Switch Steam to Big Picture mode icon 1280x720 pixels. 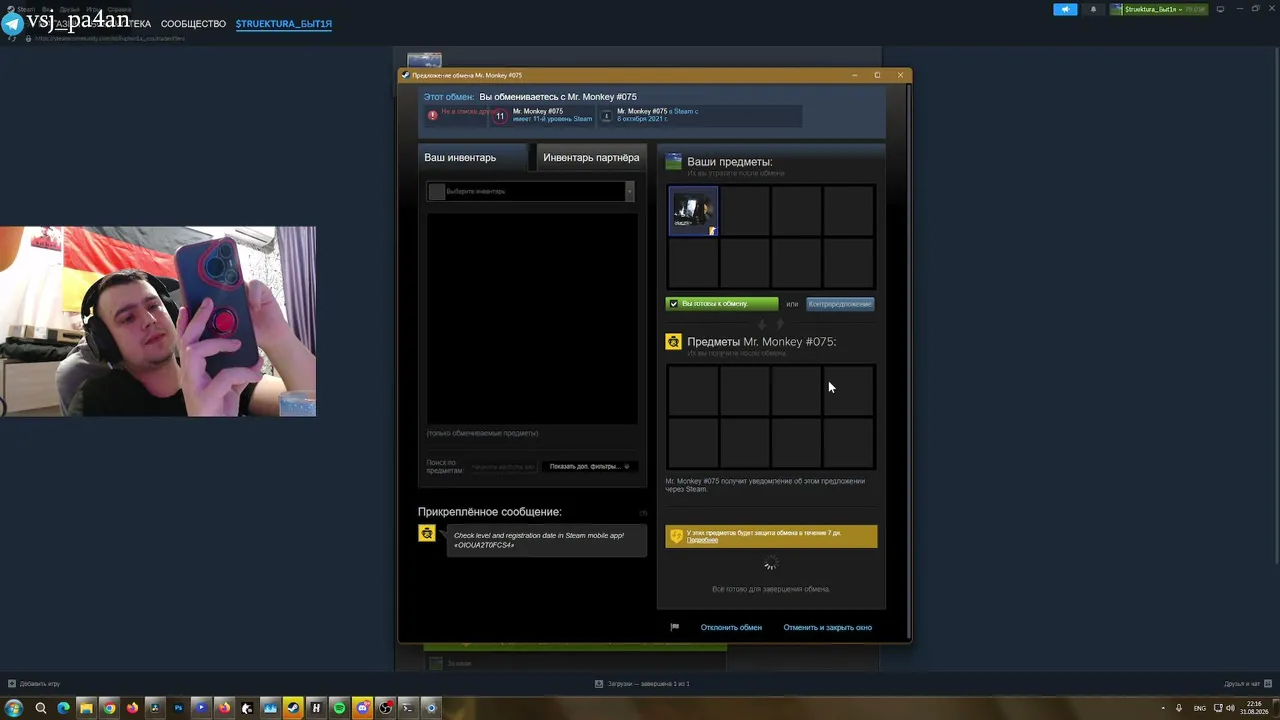(x=1220, y=9)
